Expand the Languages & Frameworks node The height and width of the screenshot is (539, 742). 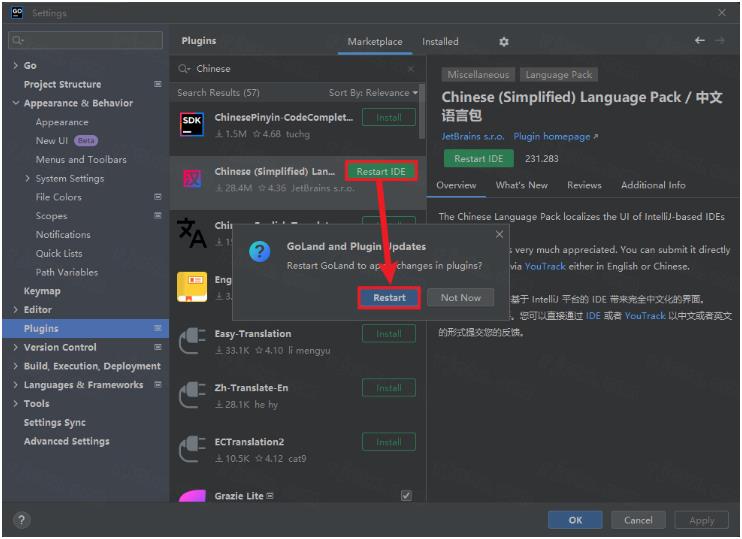(16, 385)
